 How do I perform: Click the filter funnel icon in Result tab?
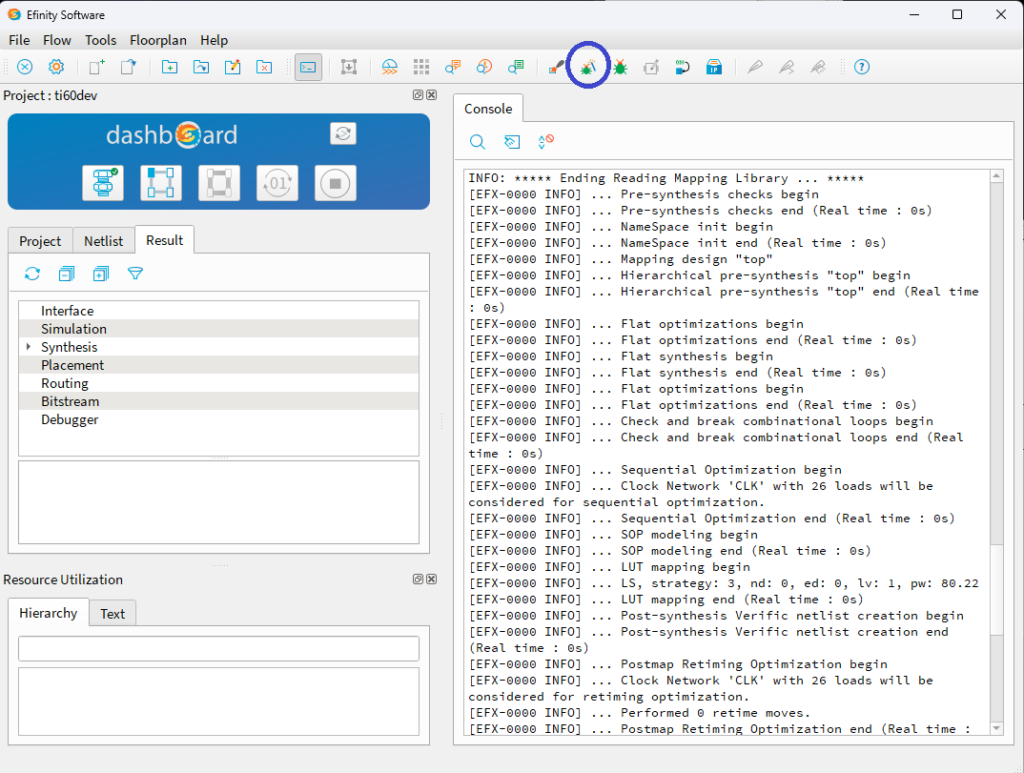tap(135, 274)
